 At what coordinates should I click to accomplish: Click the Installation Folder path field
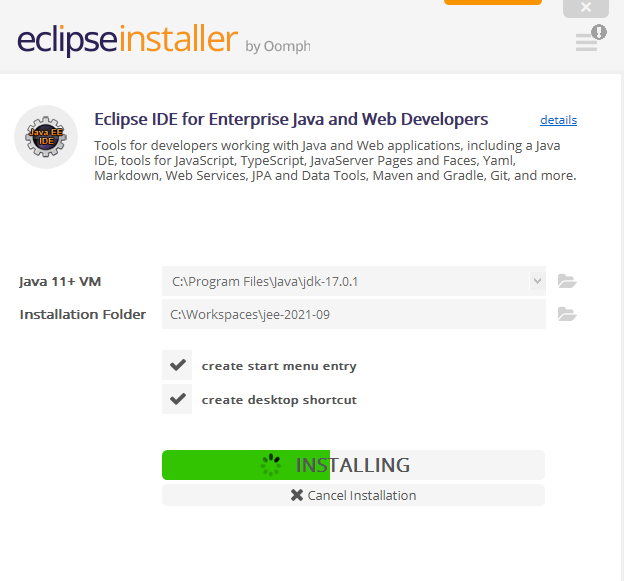354,314
